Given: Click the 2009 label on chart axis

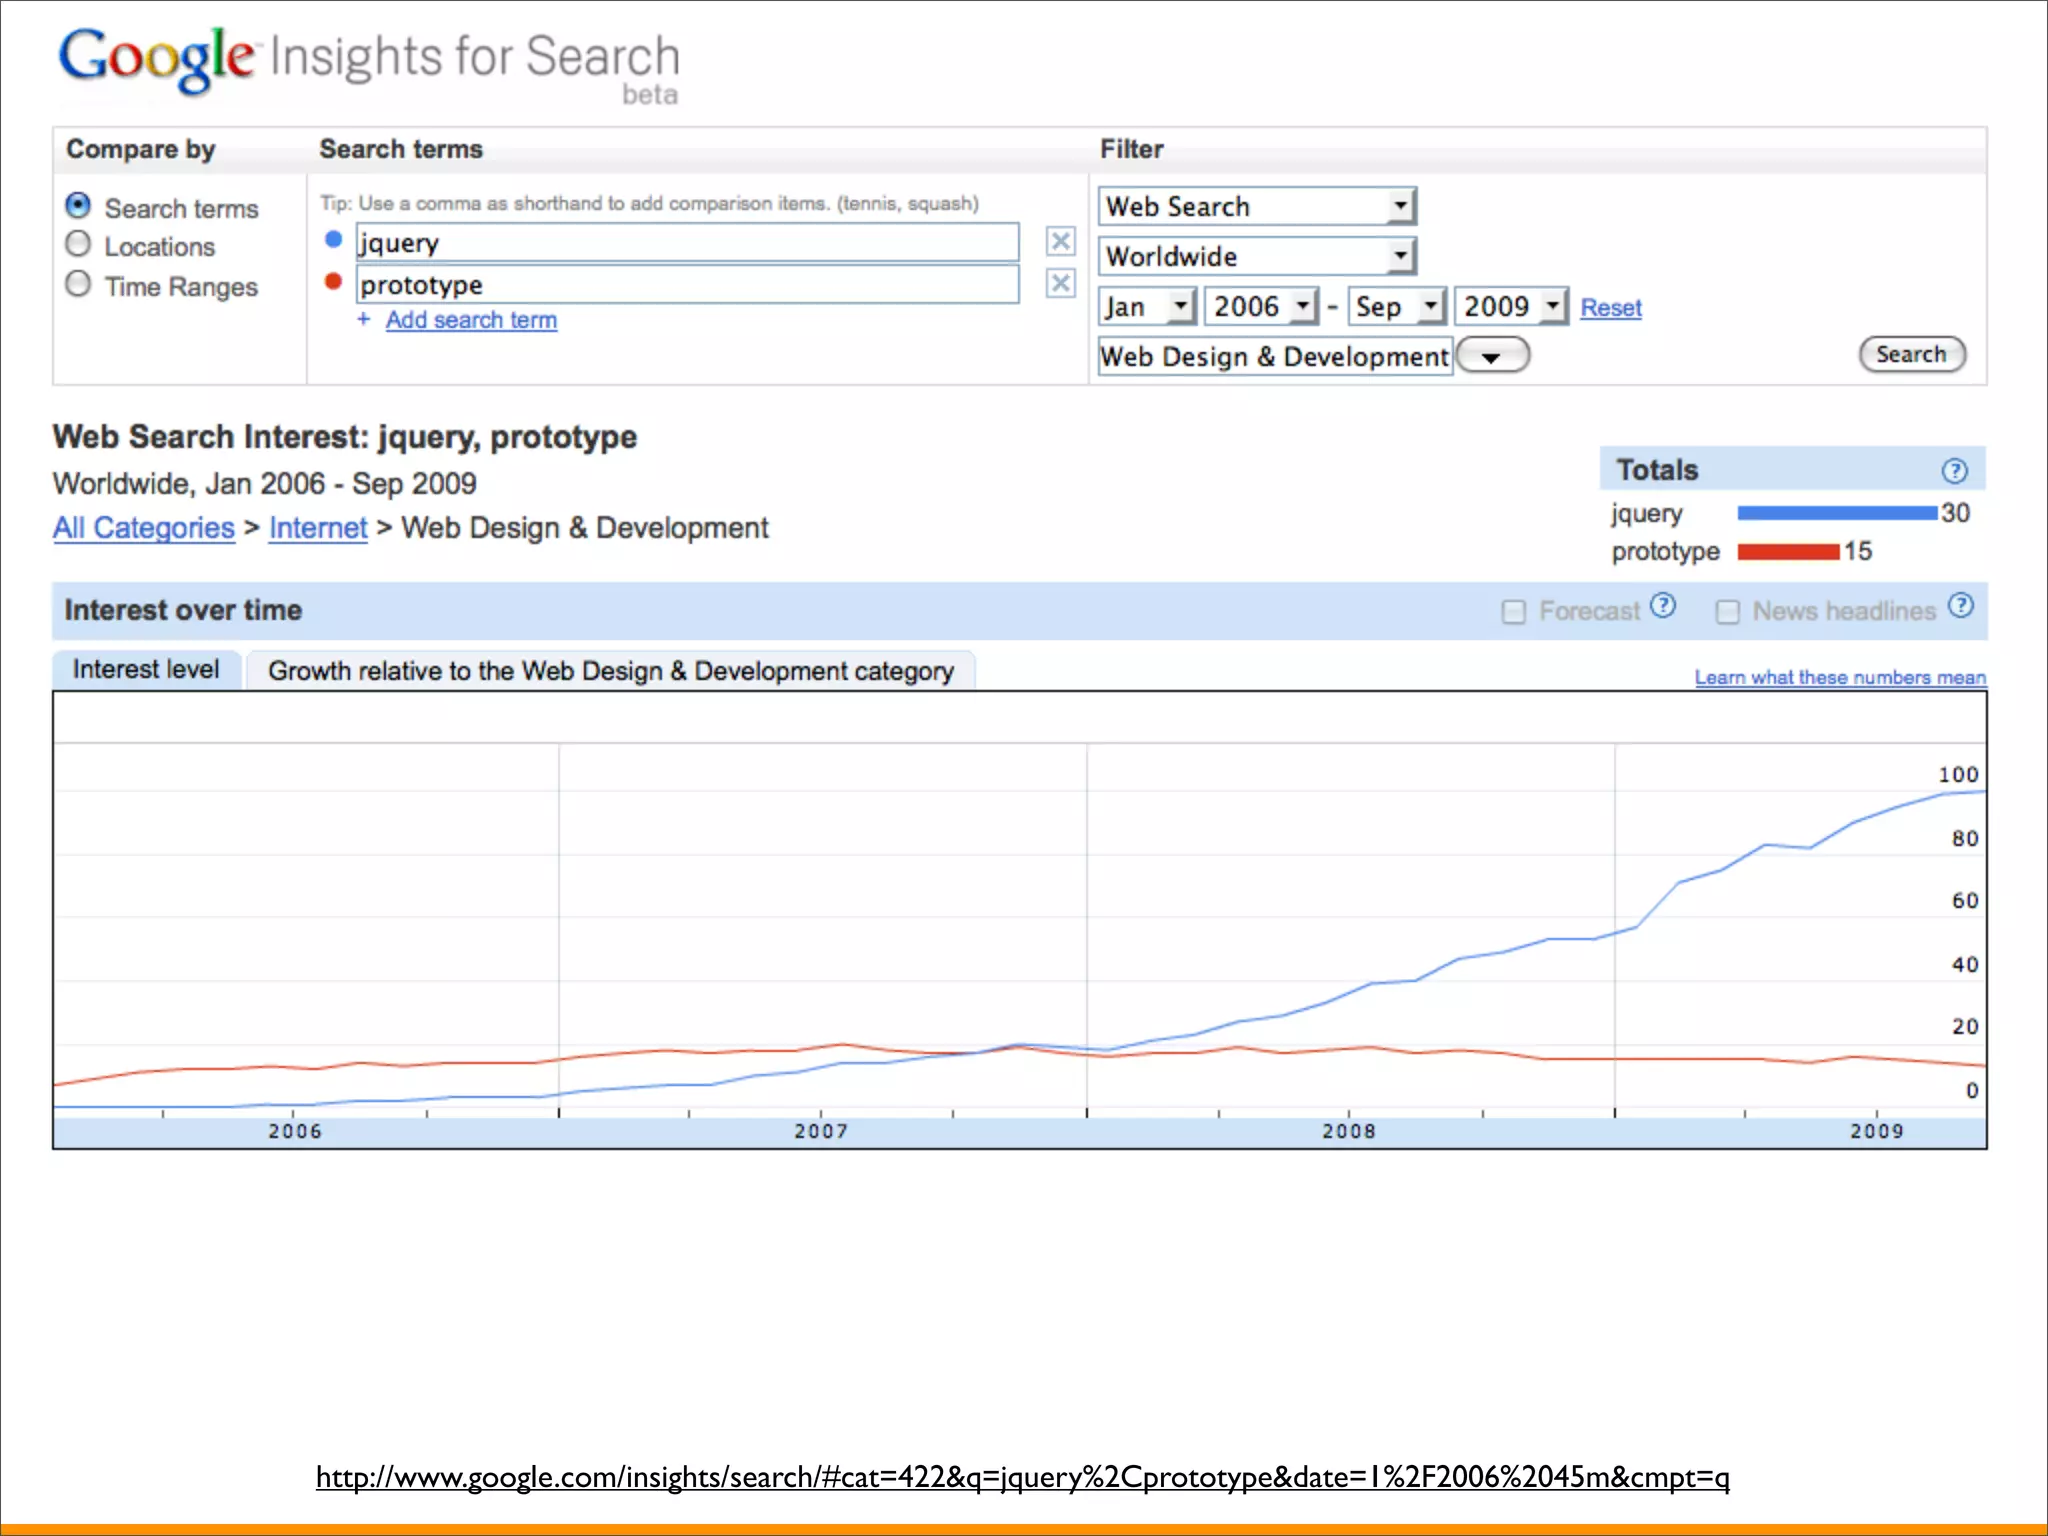Looking at the screenshot, I should click(1877, 1131).
